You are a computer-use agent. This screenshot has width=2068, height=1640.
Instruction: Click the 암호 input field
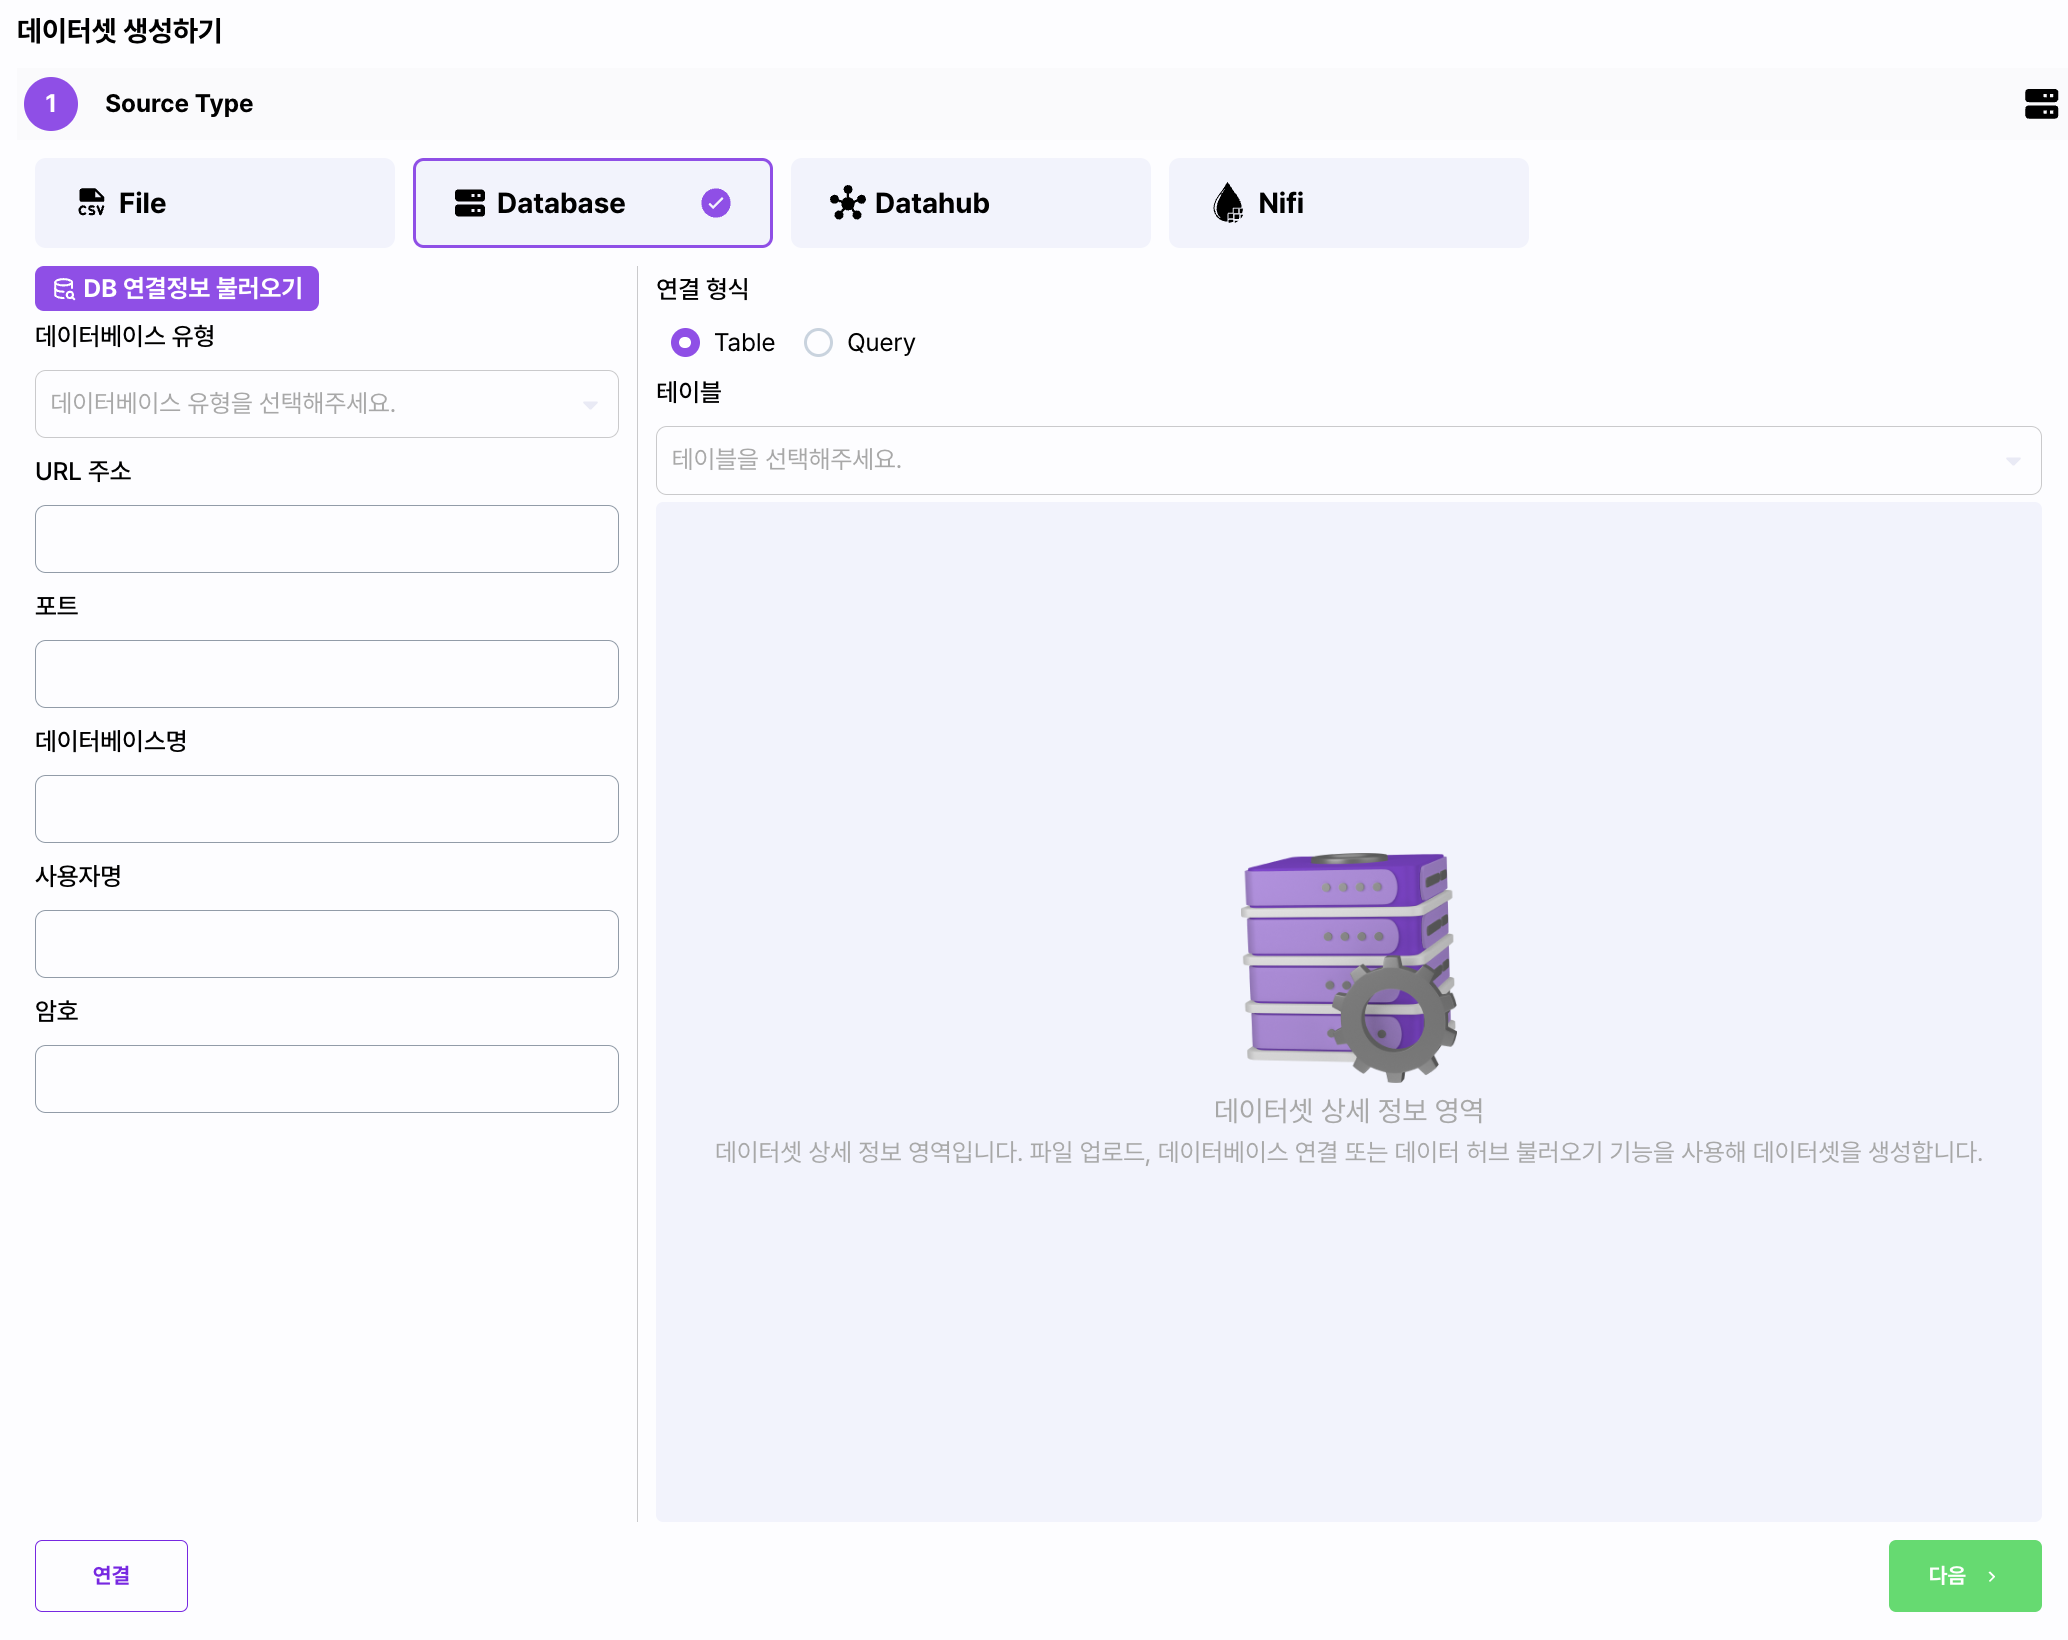point(327,1079)
